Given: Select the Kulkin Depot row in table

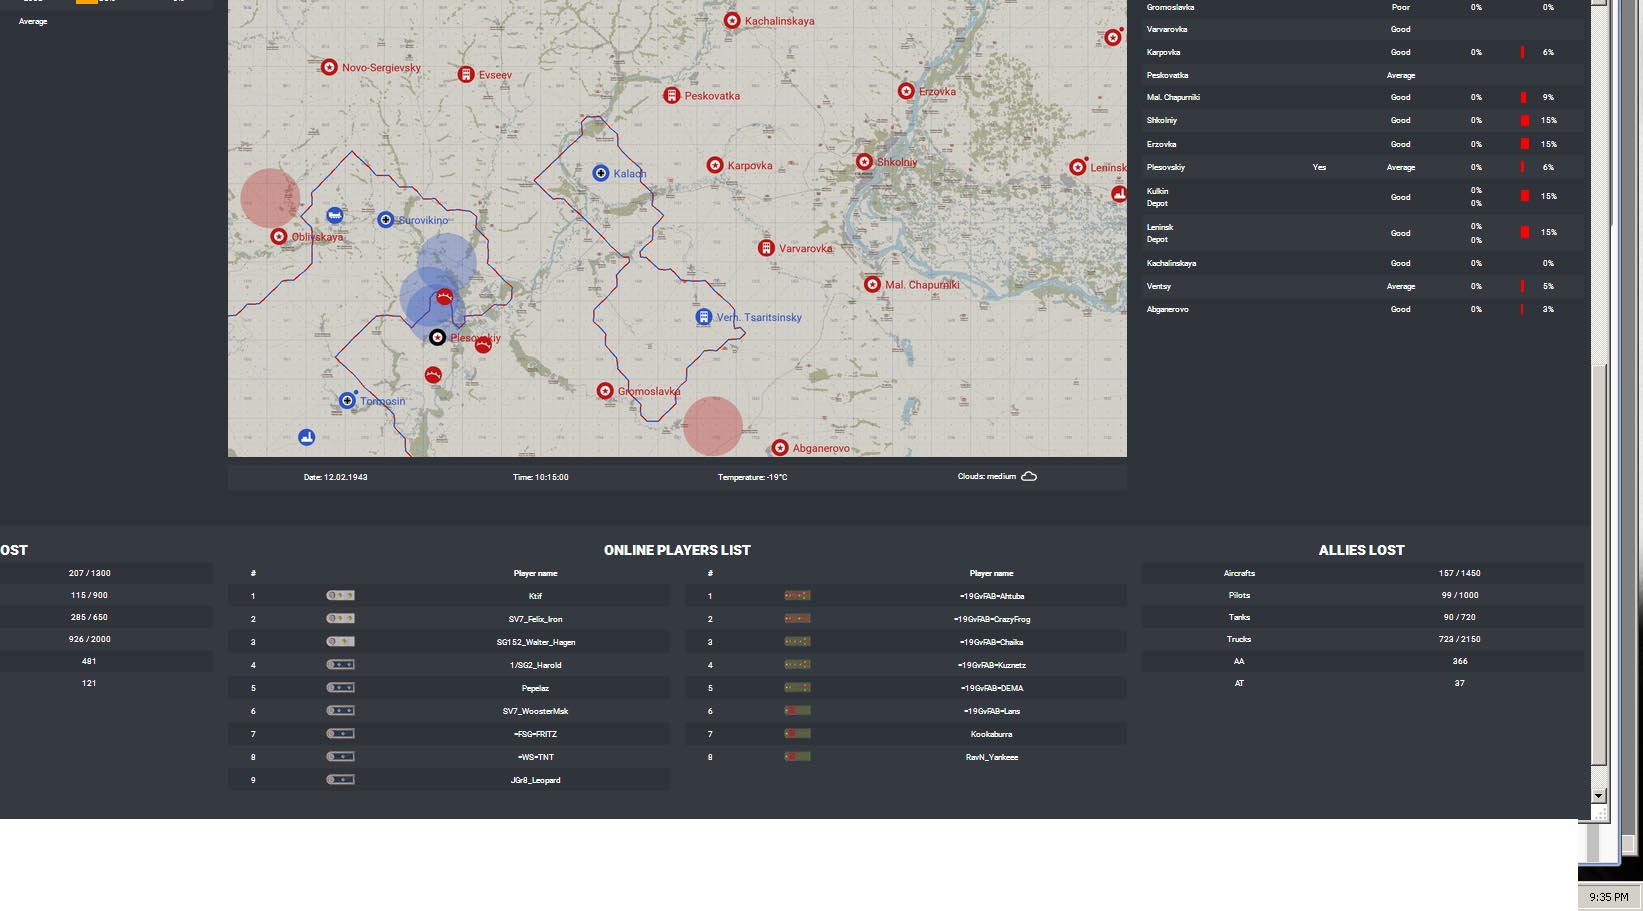Looking at the screenshot, I should click(x=1360, y=197).
